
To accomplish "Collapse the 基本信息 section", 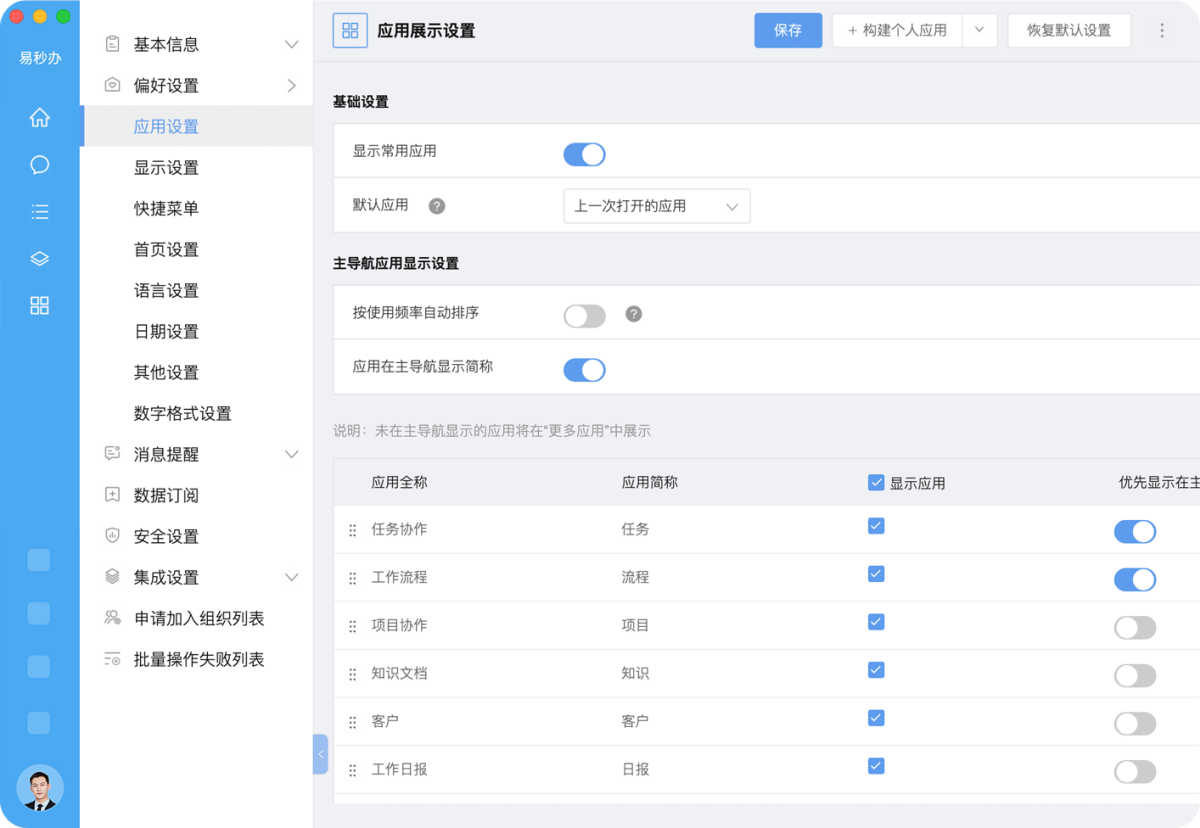I will tap(291, 44).
